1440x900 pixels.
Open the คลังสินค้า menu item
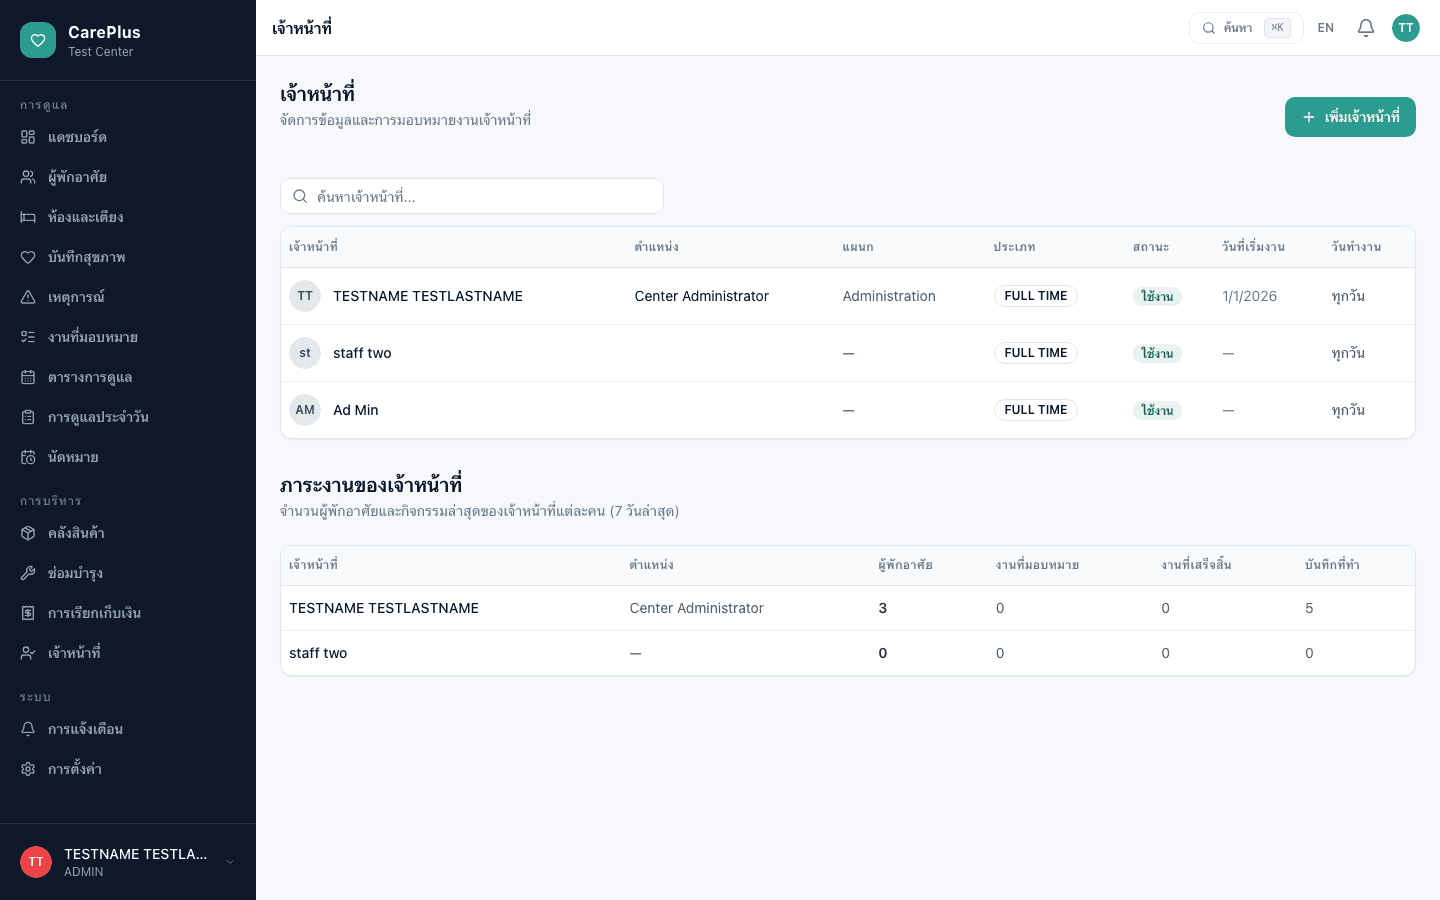coord(128,533)
